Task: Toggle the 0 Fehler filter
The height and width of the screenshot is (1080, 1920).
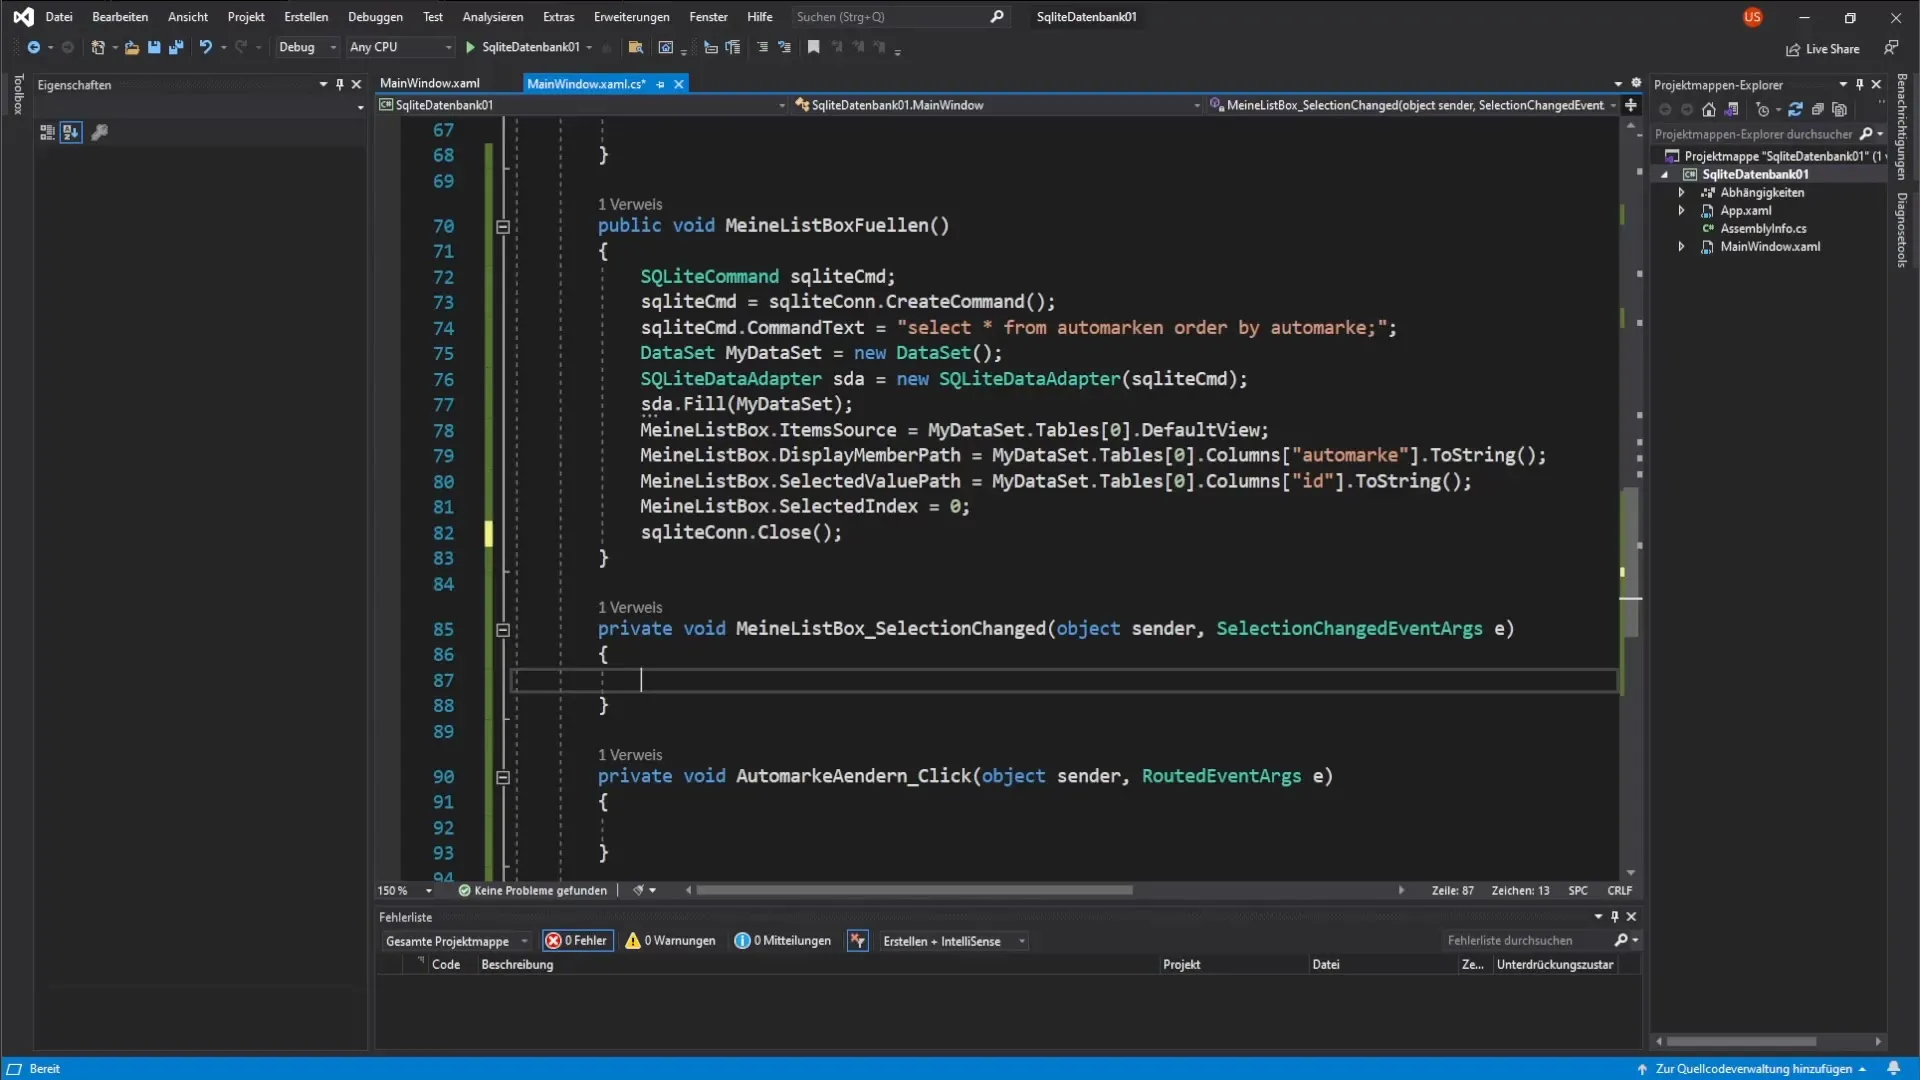Action: coord(578,941)
